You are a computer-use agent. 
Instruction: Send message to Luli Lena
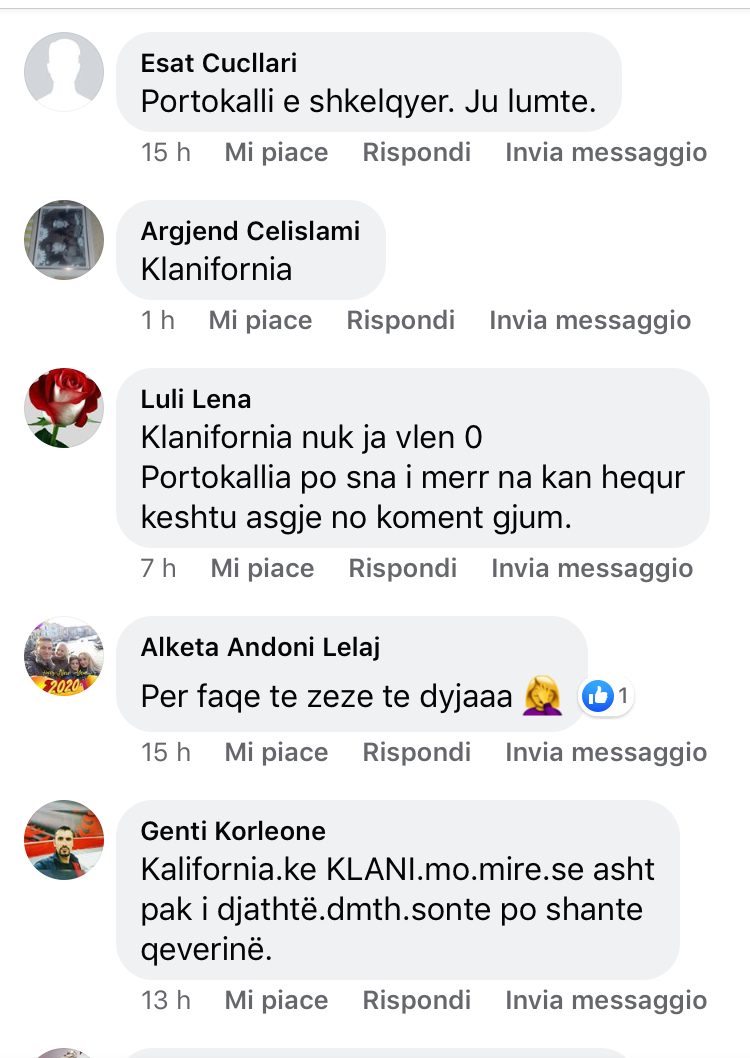[592, 569]
